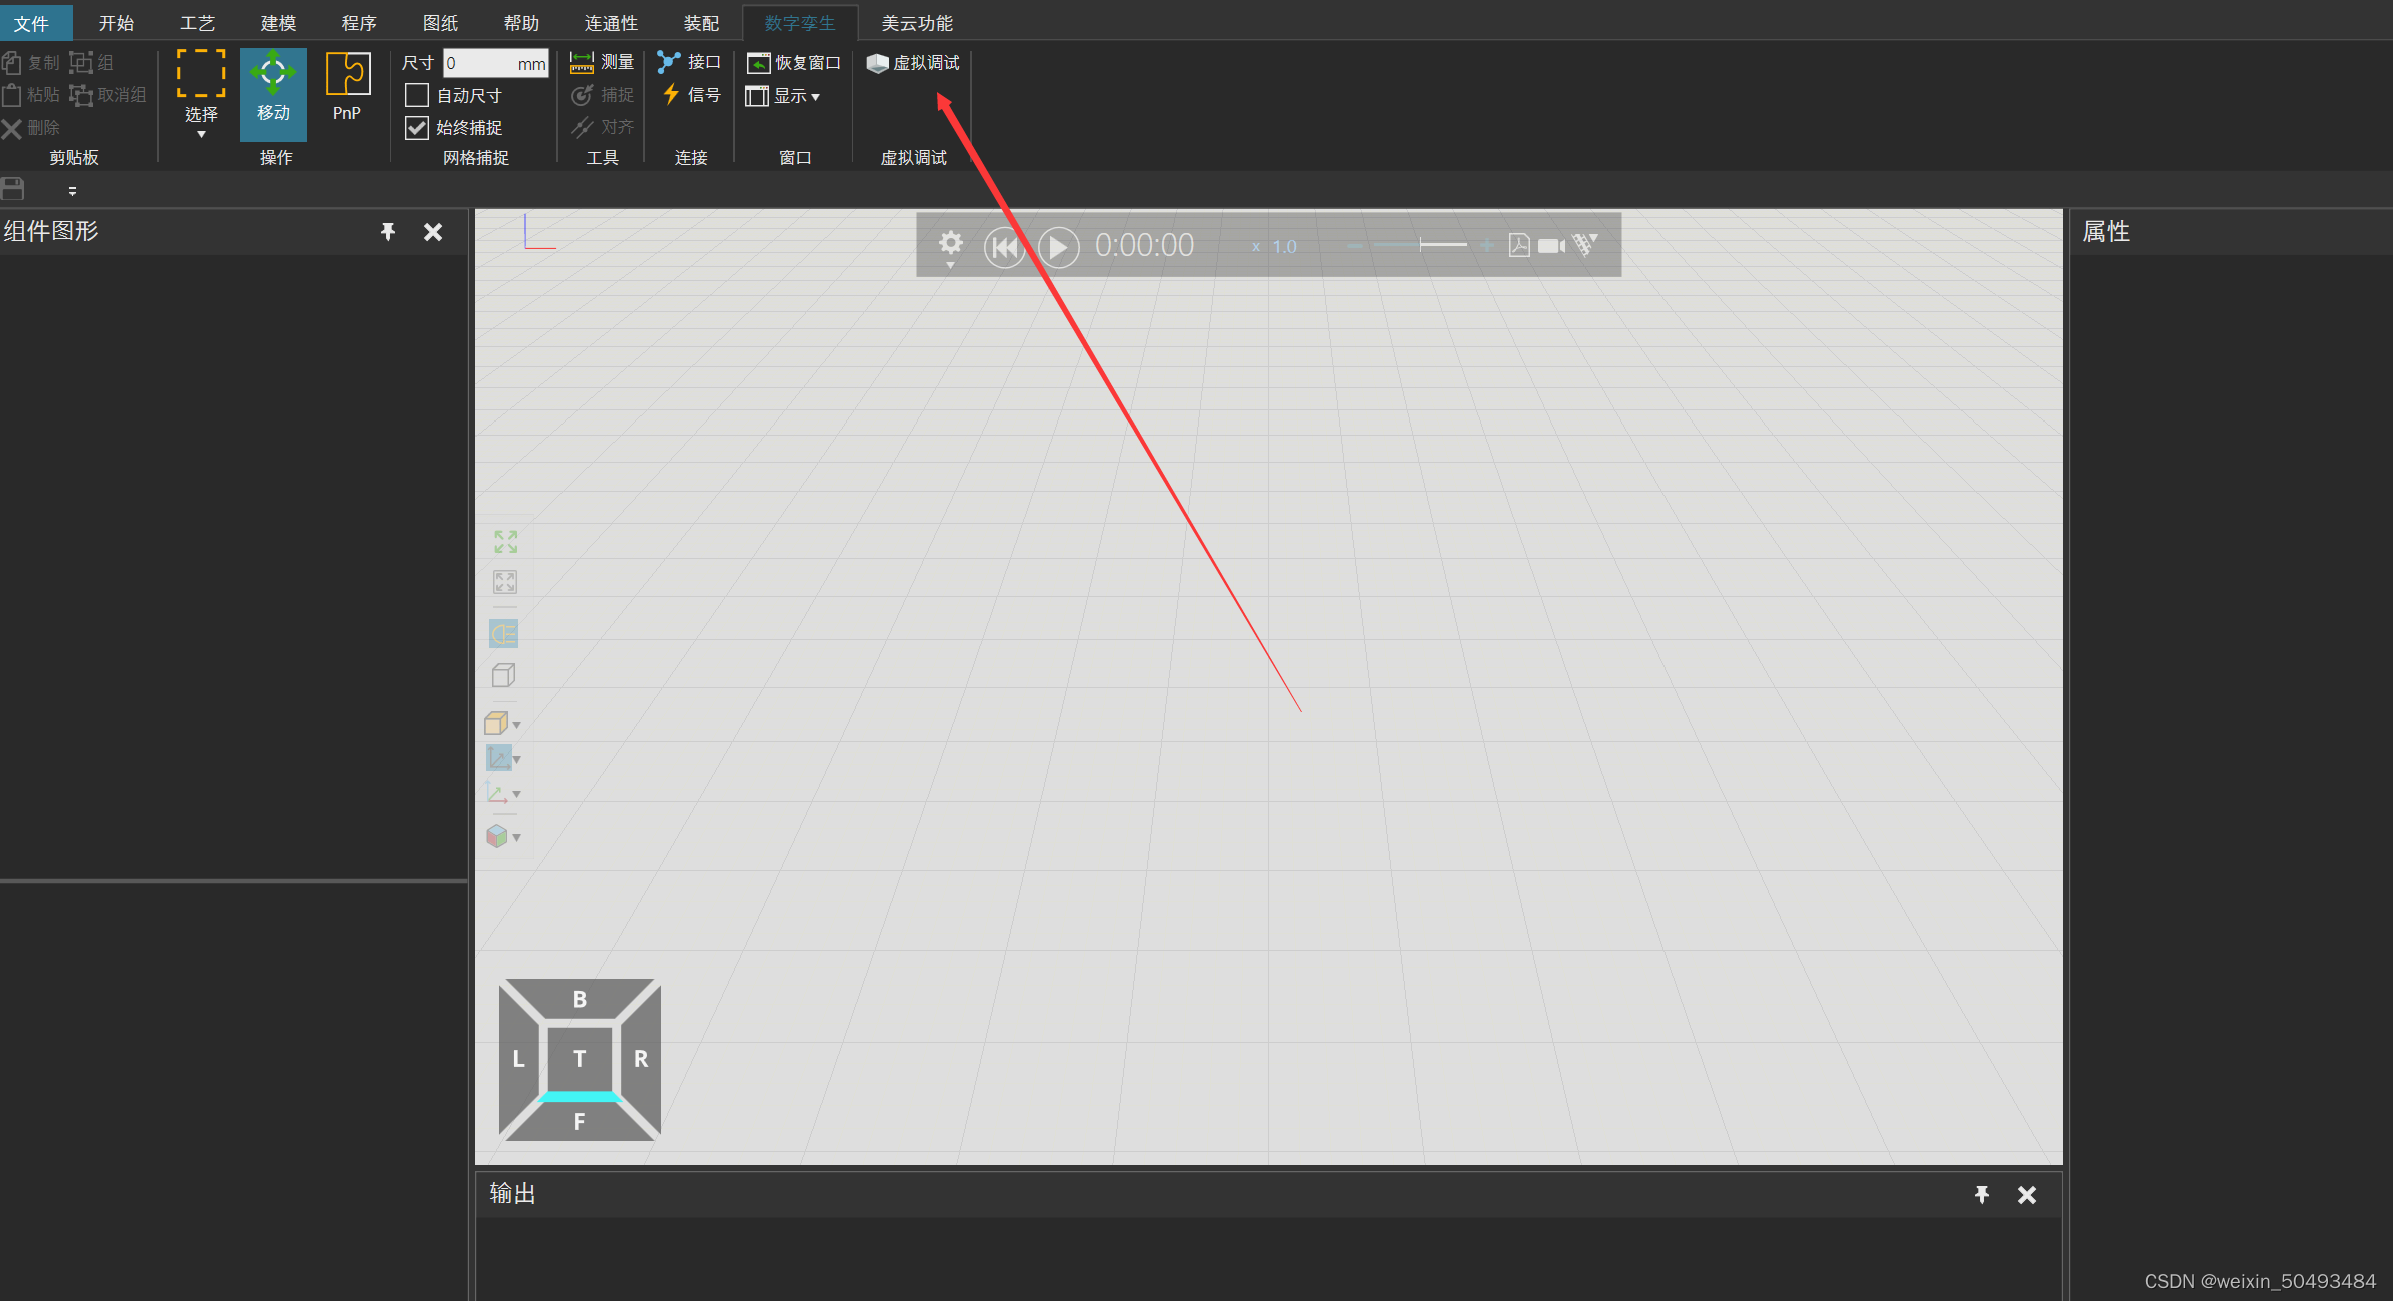Click the Interface (接口) connection icon
The height and width of the screenshot is (1301, 2393).
pyautogui.click(x=669, y=62)
